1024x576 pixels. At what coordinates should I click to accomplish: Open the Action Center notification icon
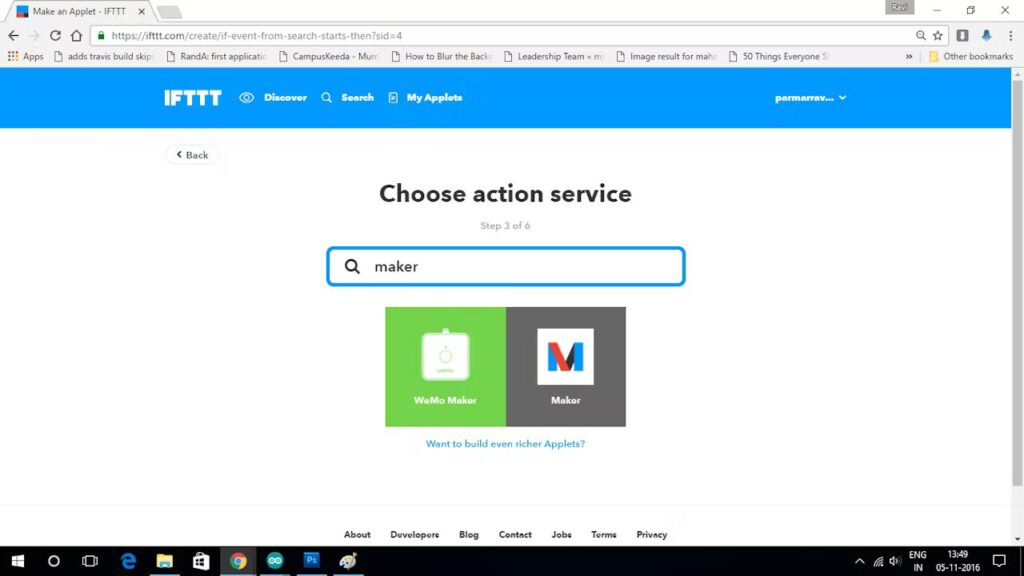click(x=999, y=561)
